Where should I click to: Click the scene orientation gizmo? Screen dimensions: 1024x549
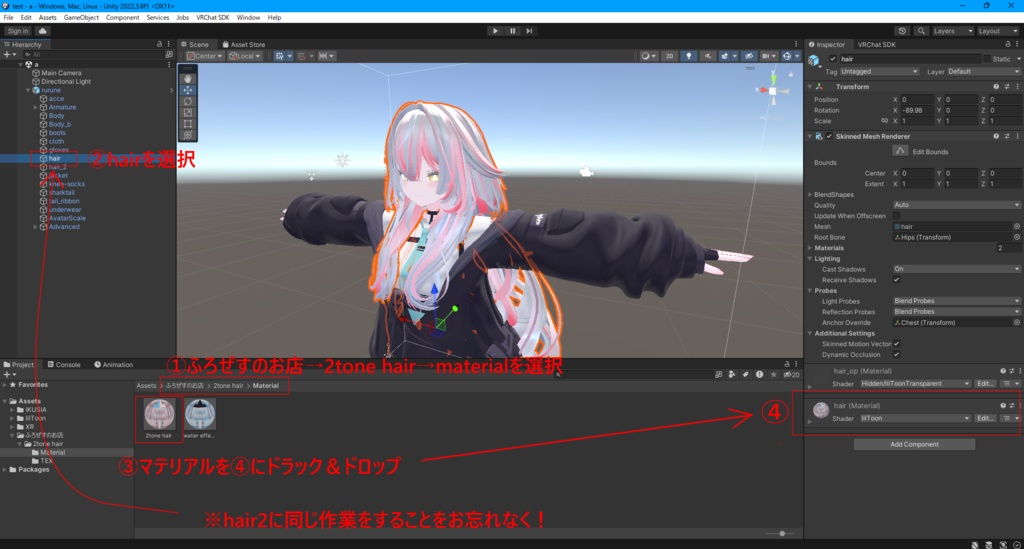[x=773, y=89]
